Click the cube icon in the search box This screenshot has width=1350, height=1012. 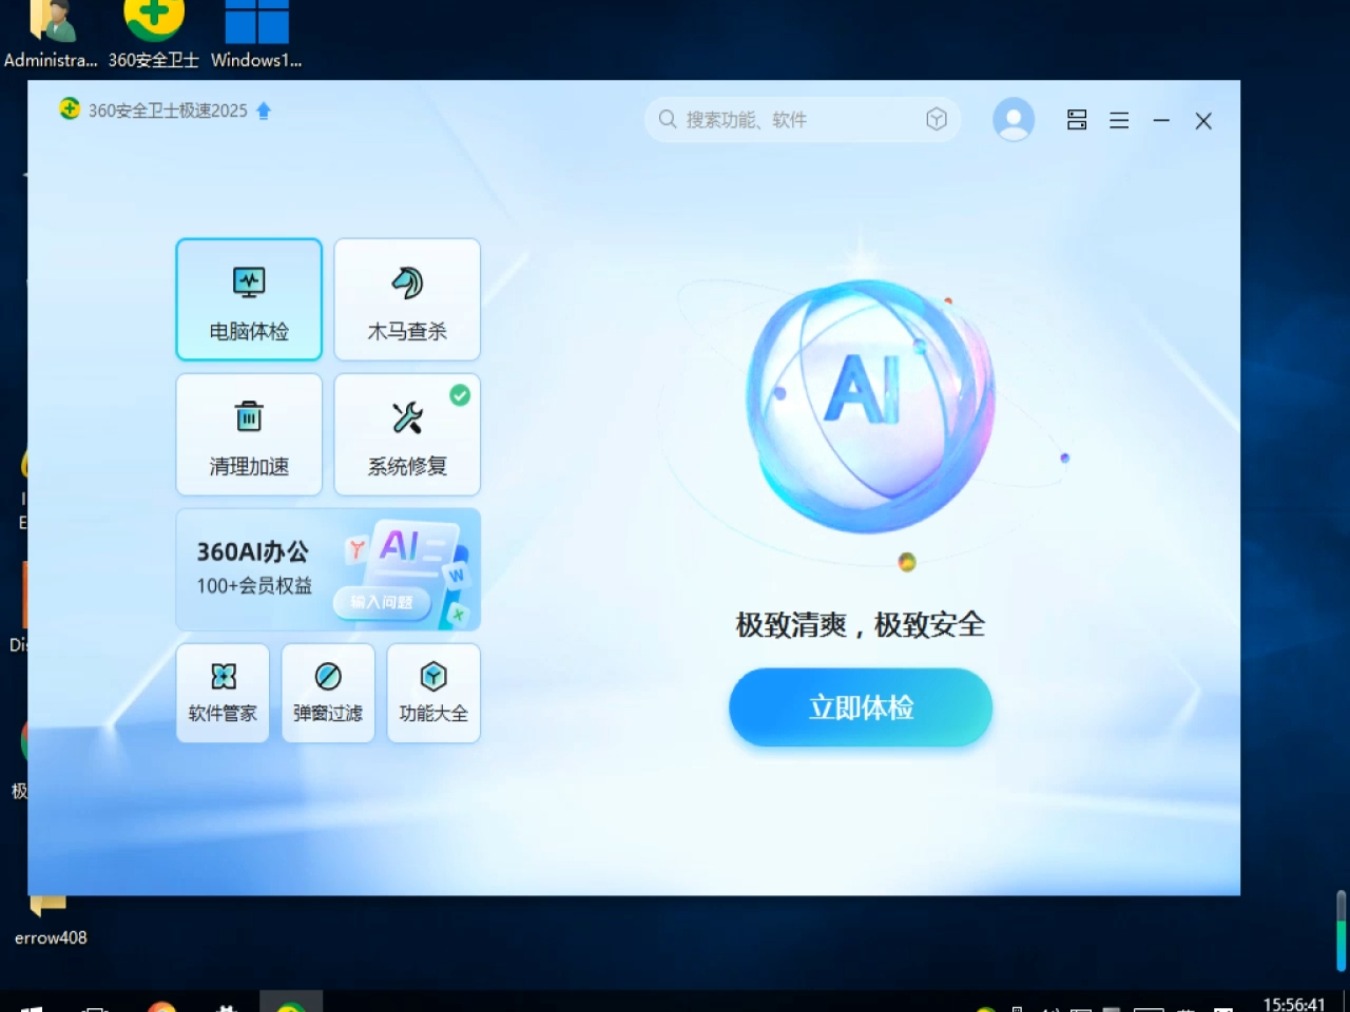(x=936, y=119)
